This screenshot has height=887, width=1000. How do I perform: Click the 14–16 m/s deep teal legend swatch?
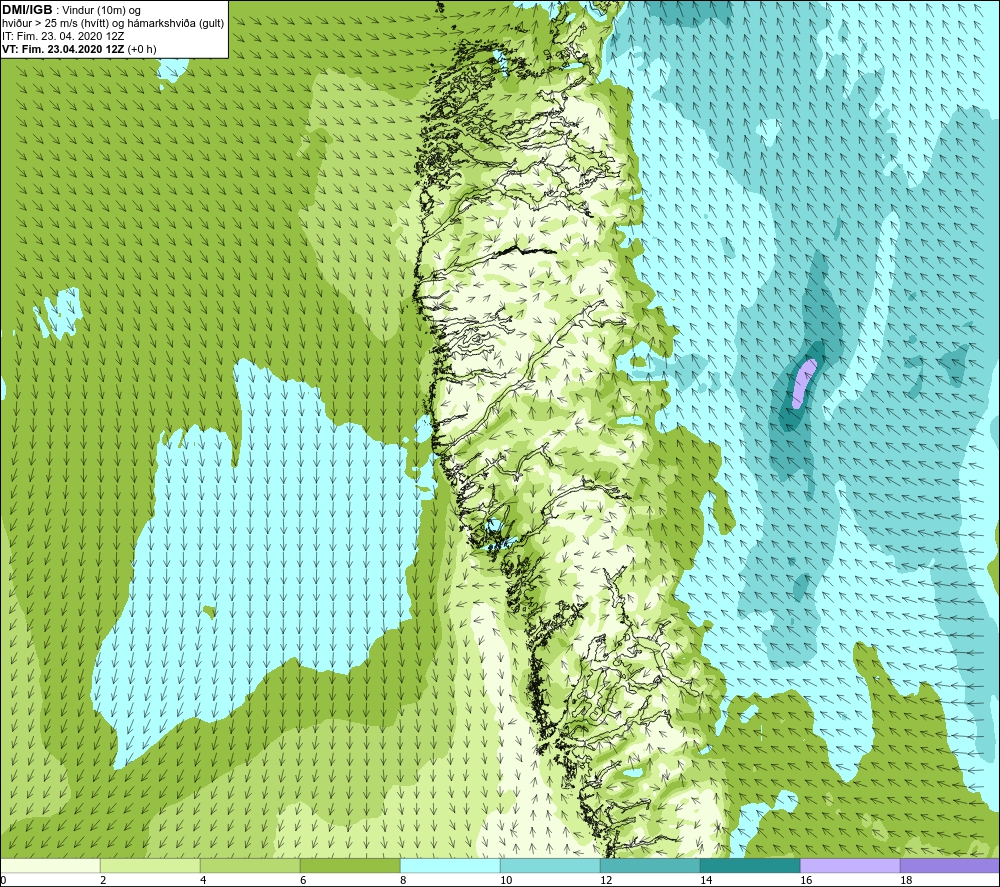[x=750, y=865]
